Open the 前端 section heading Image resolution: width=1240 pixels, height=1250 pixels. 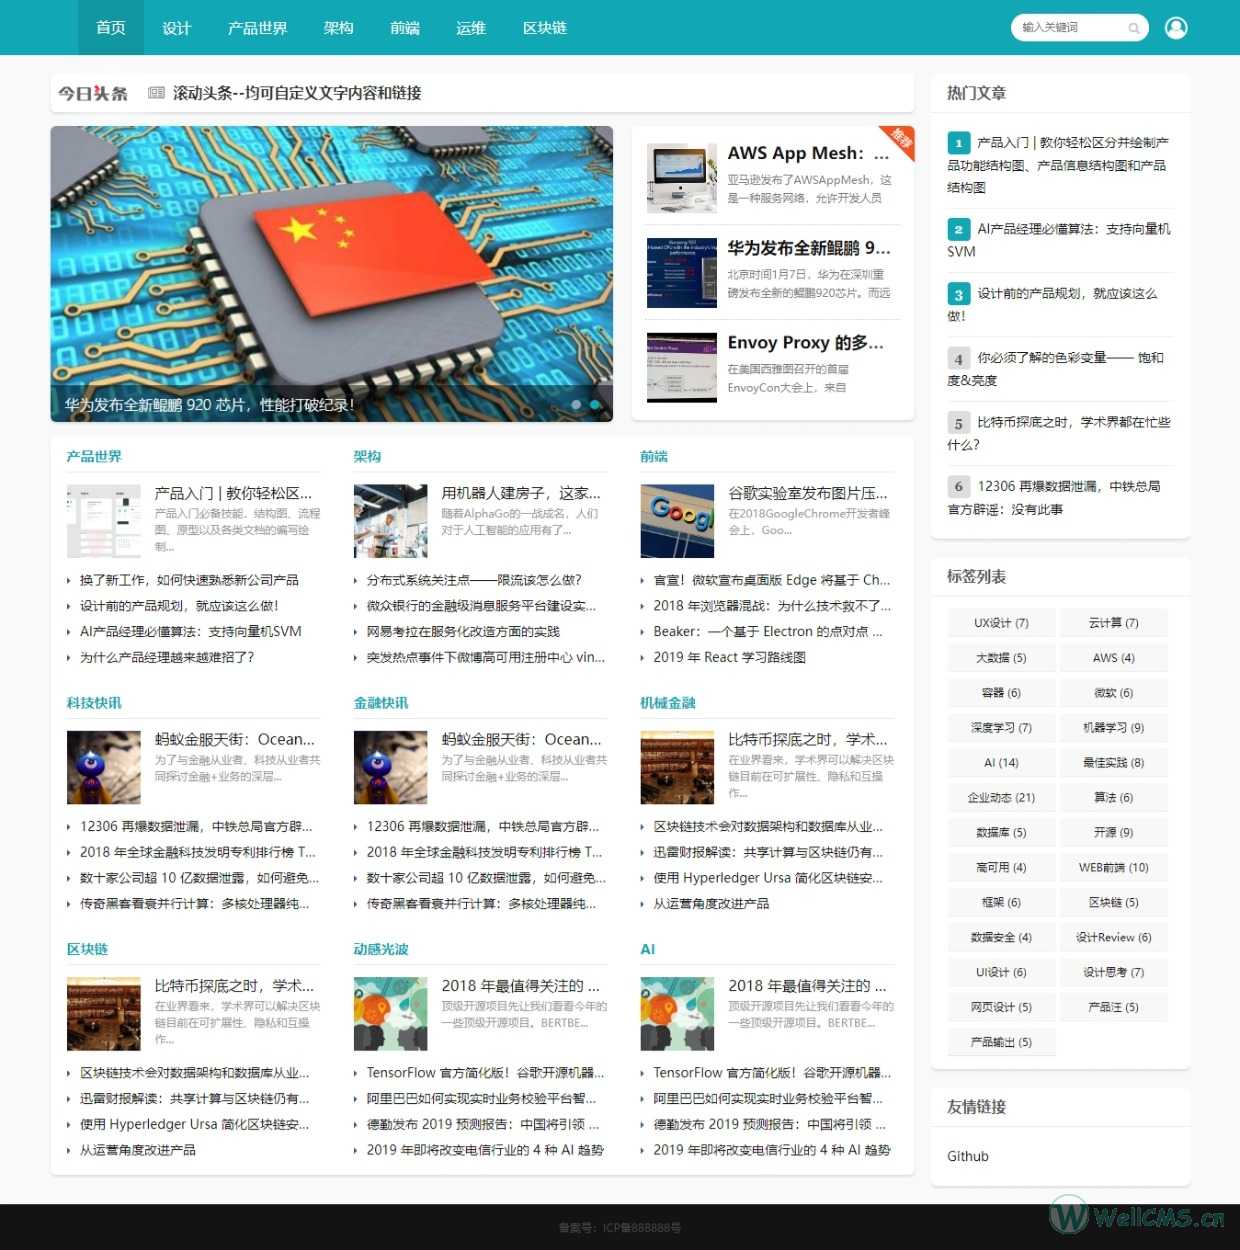point(654,457)
